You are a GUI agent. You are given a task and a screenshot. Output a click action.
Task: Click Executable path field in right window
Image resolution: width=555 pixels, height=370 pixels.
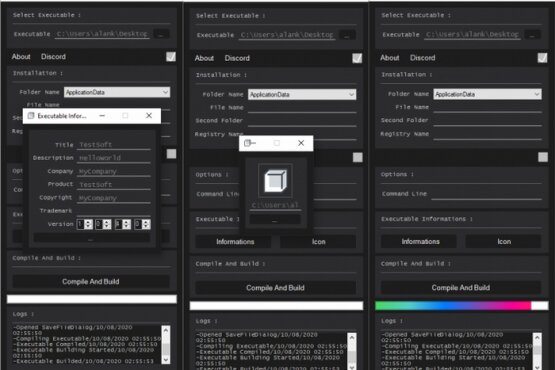click(473, 35)
